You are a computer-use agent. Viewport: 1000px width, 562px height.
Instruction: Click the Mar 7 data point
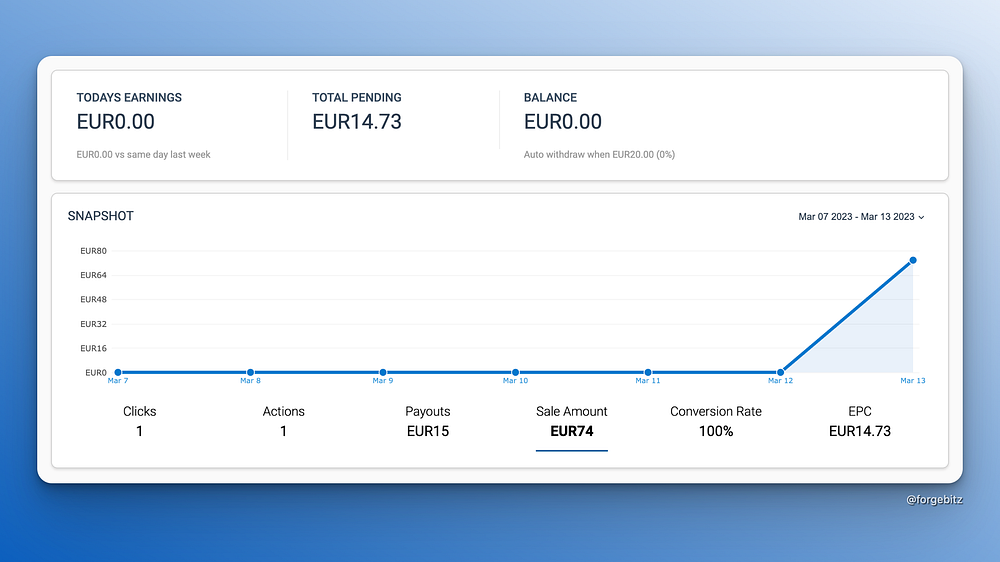pyautogui.click(x=118, y=373)
